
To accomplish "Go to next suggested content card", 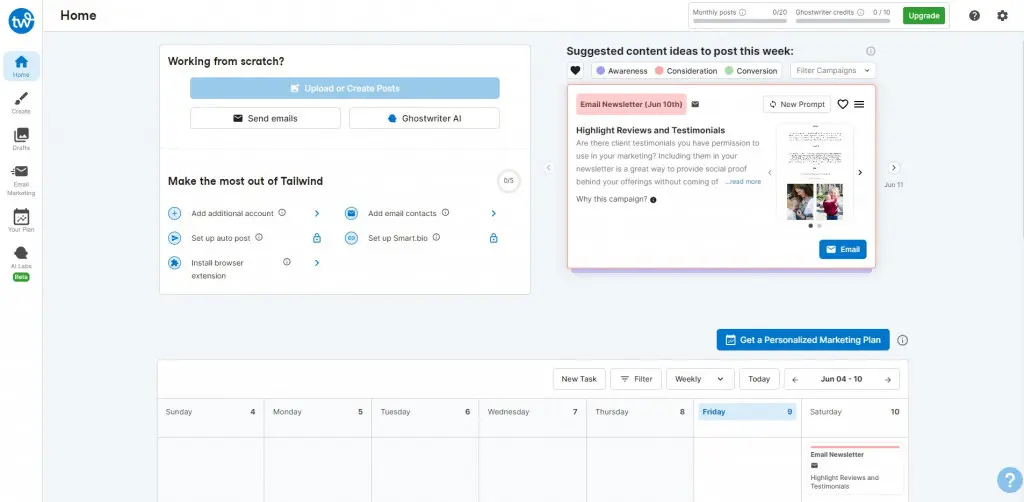I will coord(894,168).
